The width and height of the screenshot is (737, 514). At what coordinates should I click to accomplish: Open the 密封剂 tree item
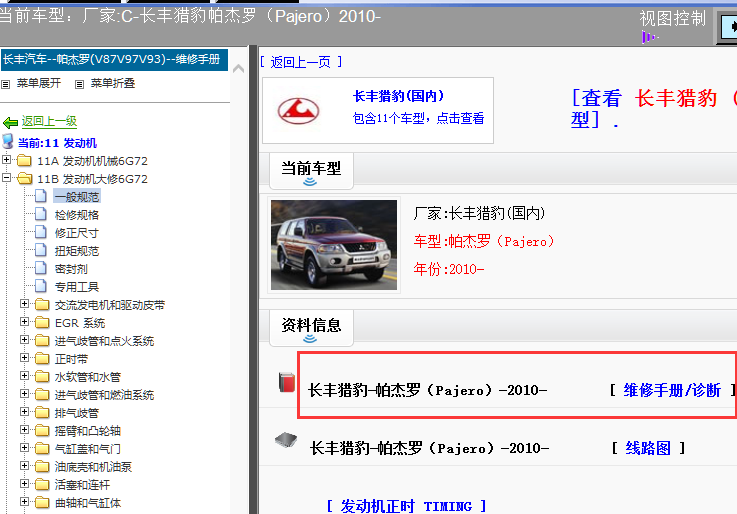pyautogui.click(x=71, y=269)
